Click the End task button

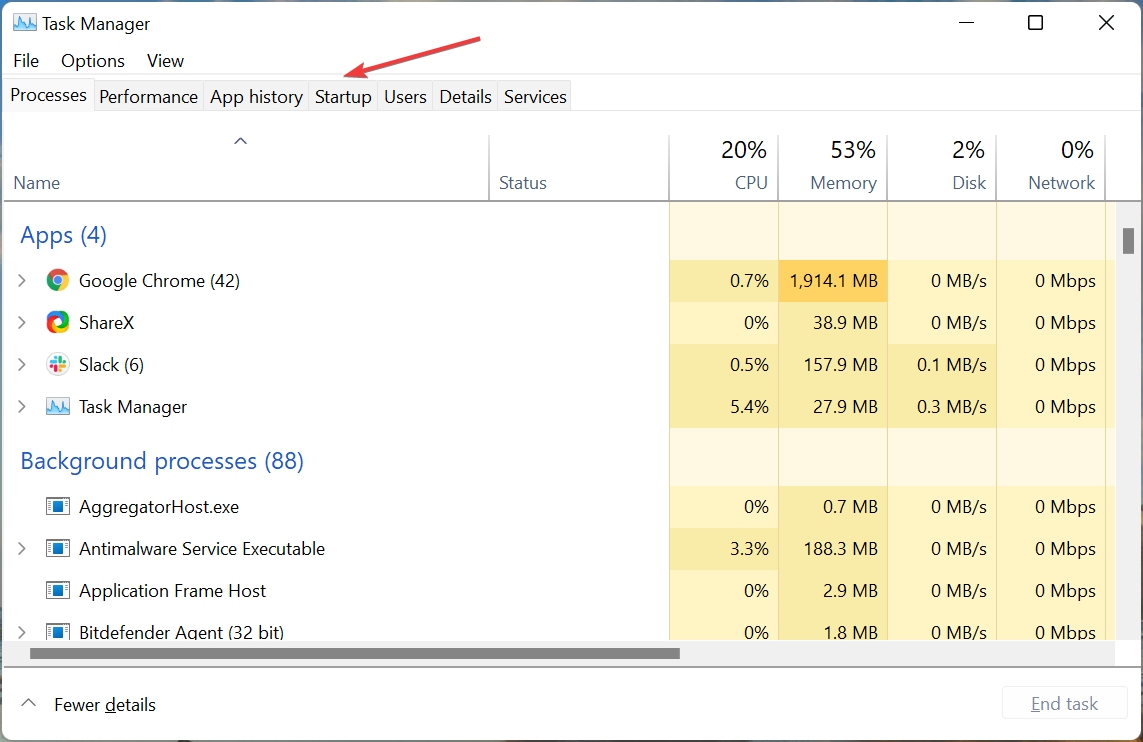coord(1064,703)
